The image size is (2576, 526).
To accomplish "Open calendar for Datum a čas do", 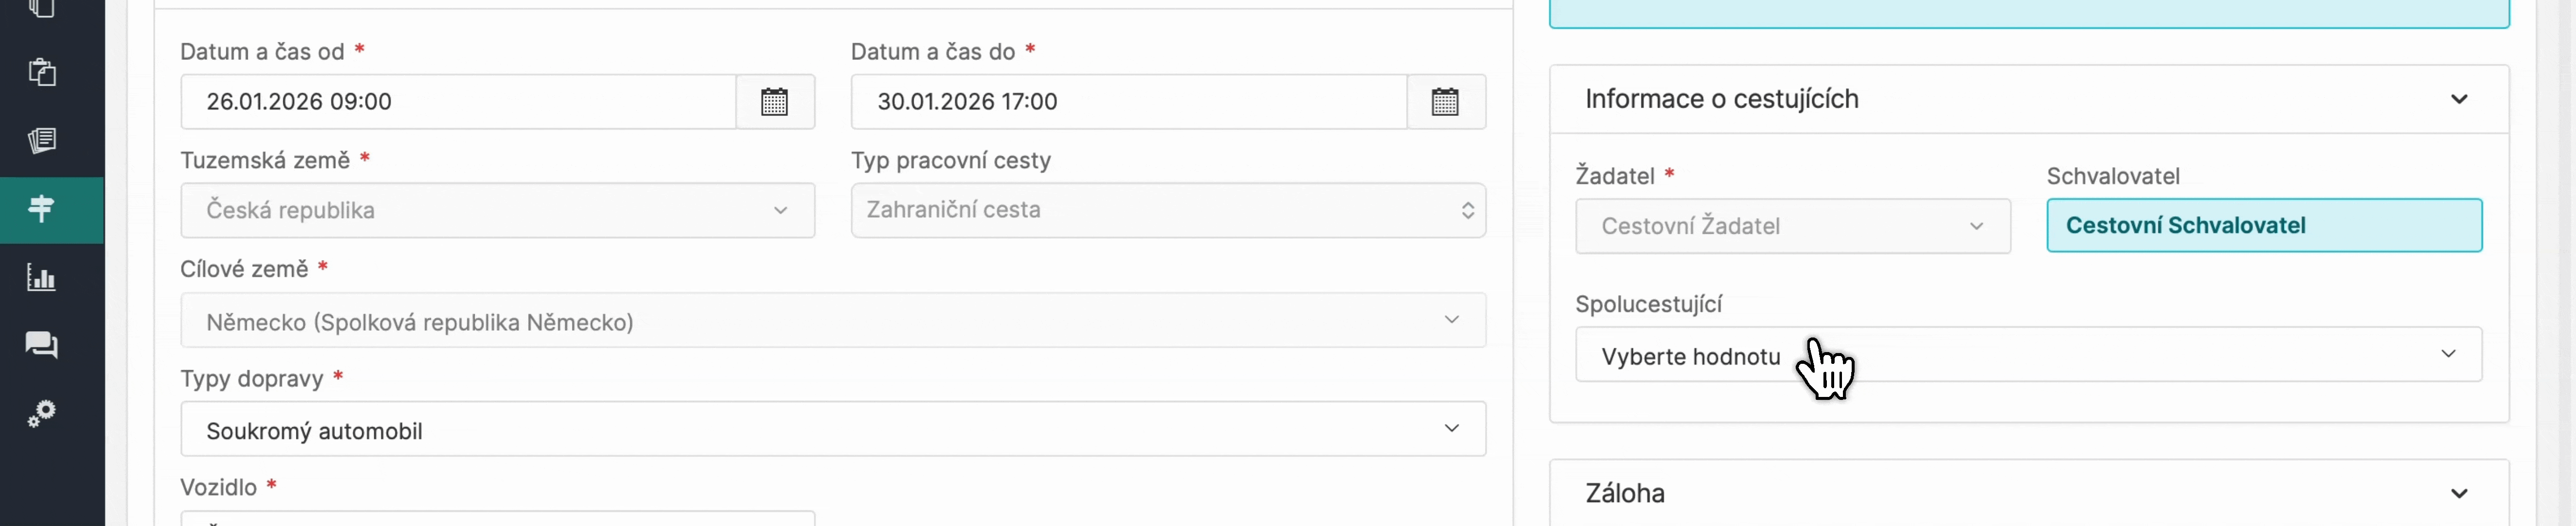I will [x=1445, y=102].
